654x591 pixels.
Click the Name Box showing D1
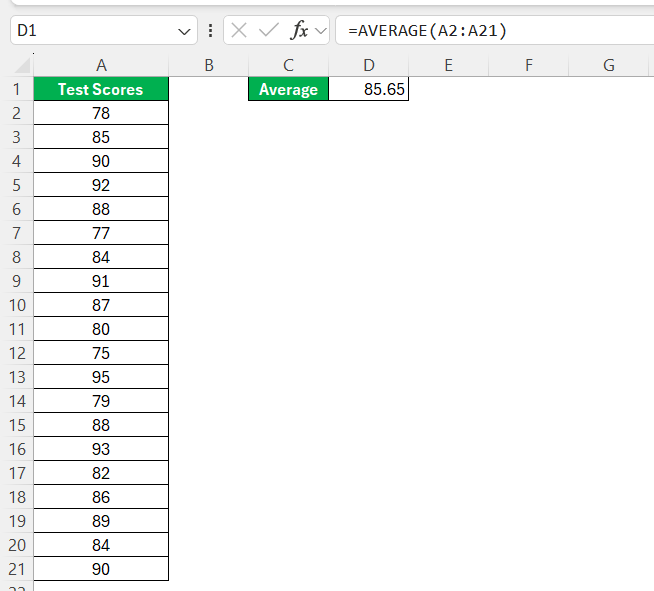[103, 30]
